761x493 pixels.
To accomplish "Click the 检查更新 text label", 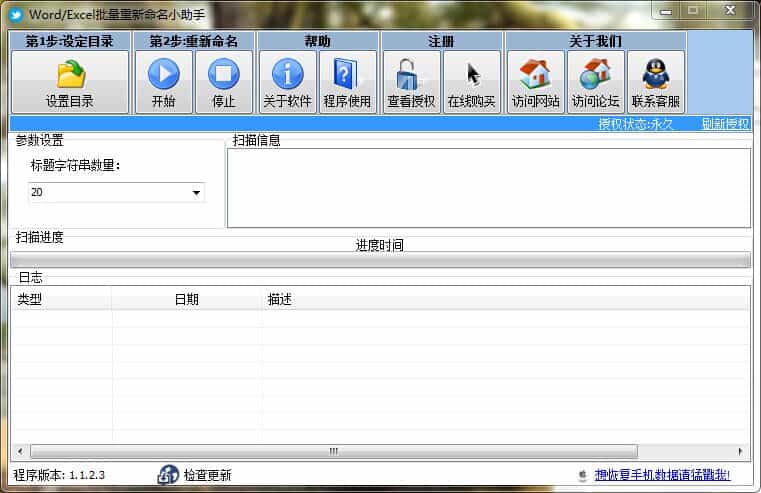I will coord(208,475).
